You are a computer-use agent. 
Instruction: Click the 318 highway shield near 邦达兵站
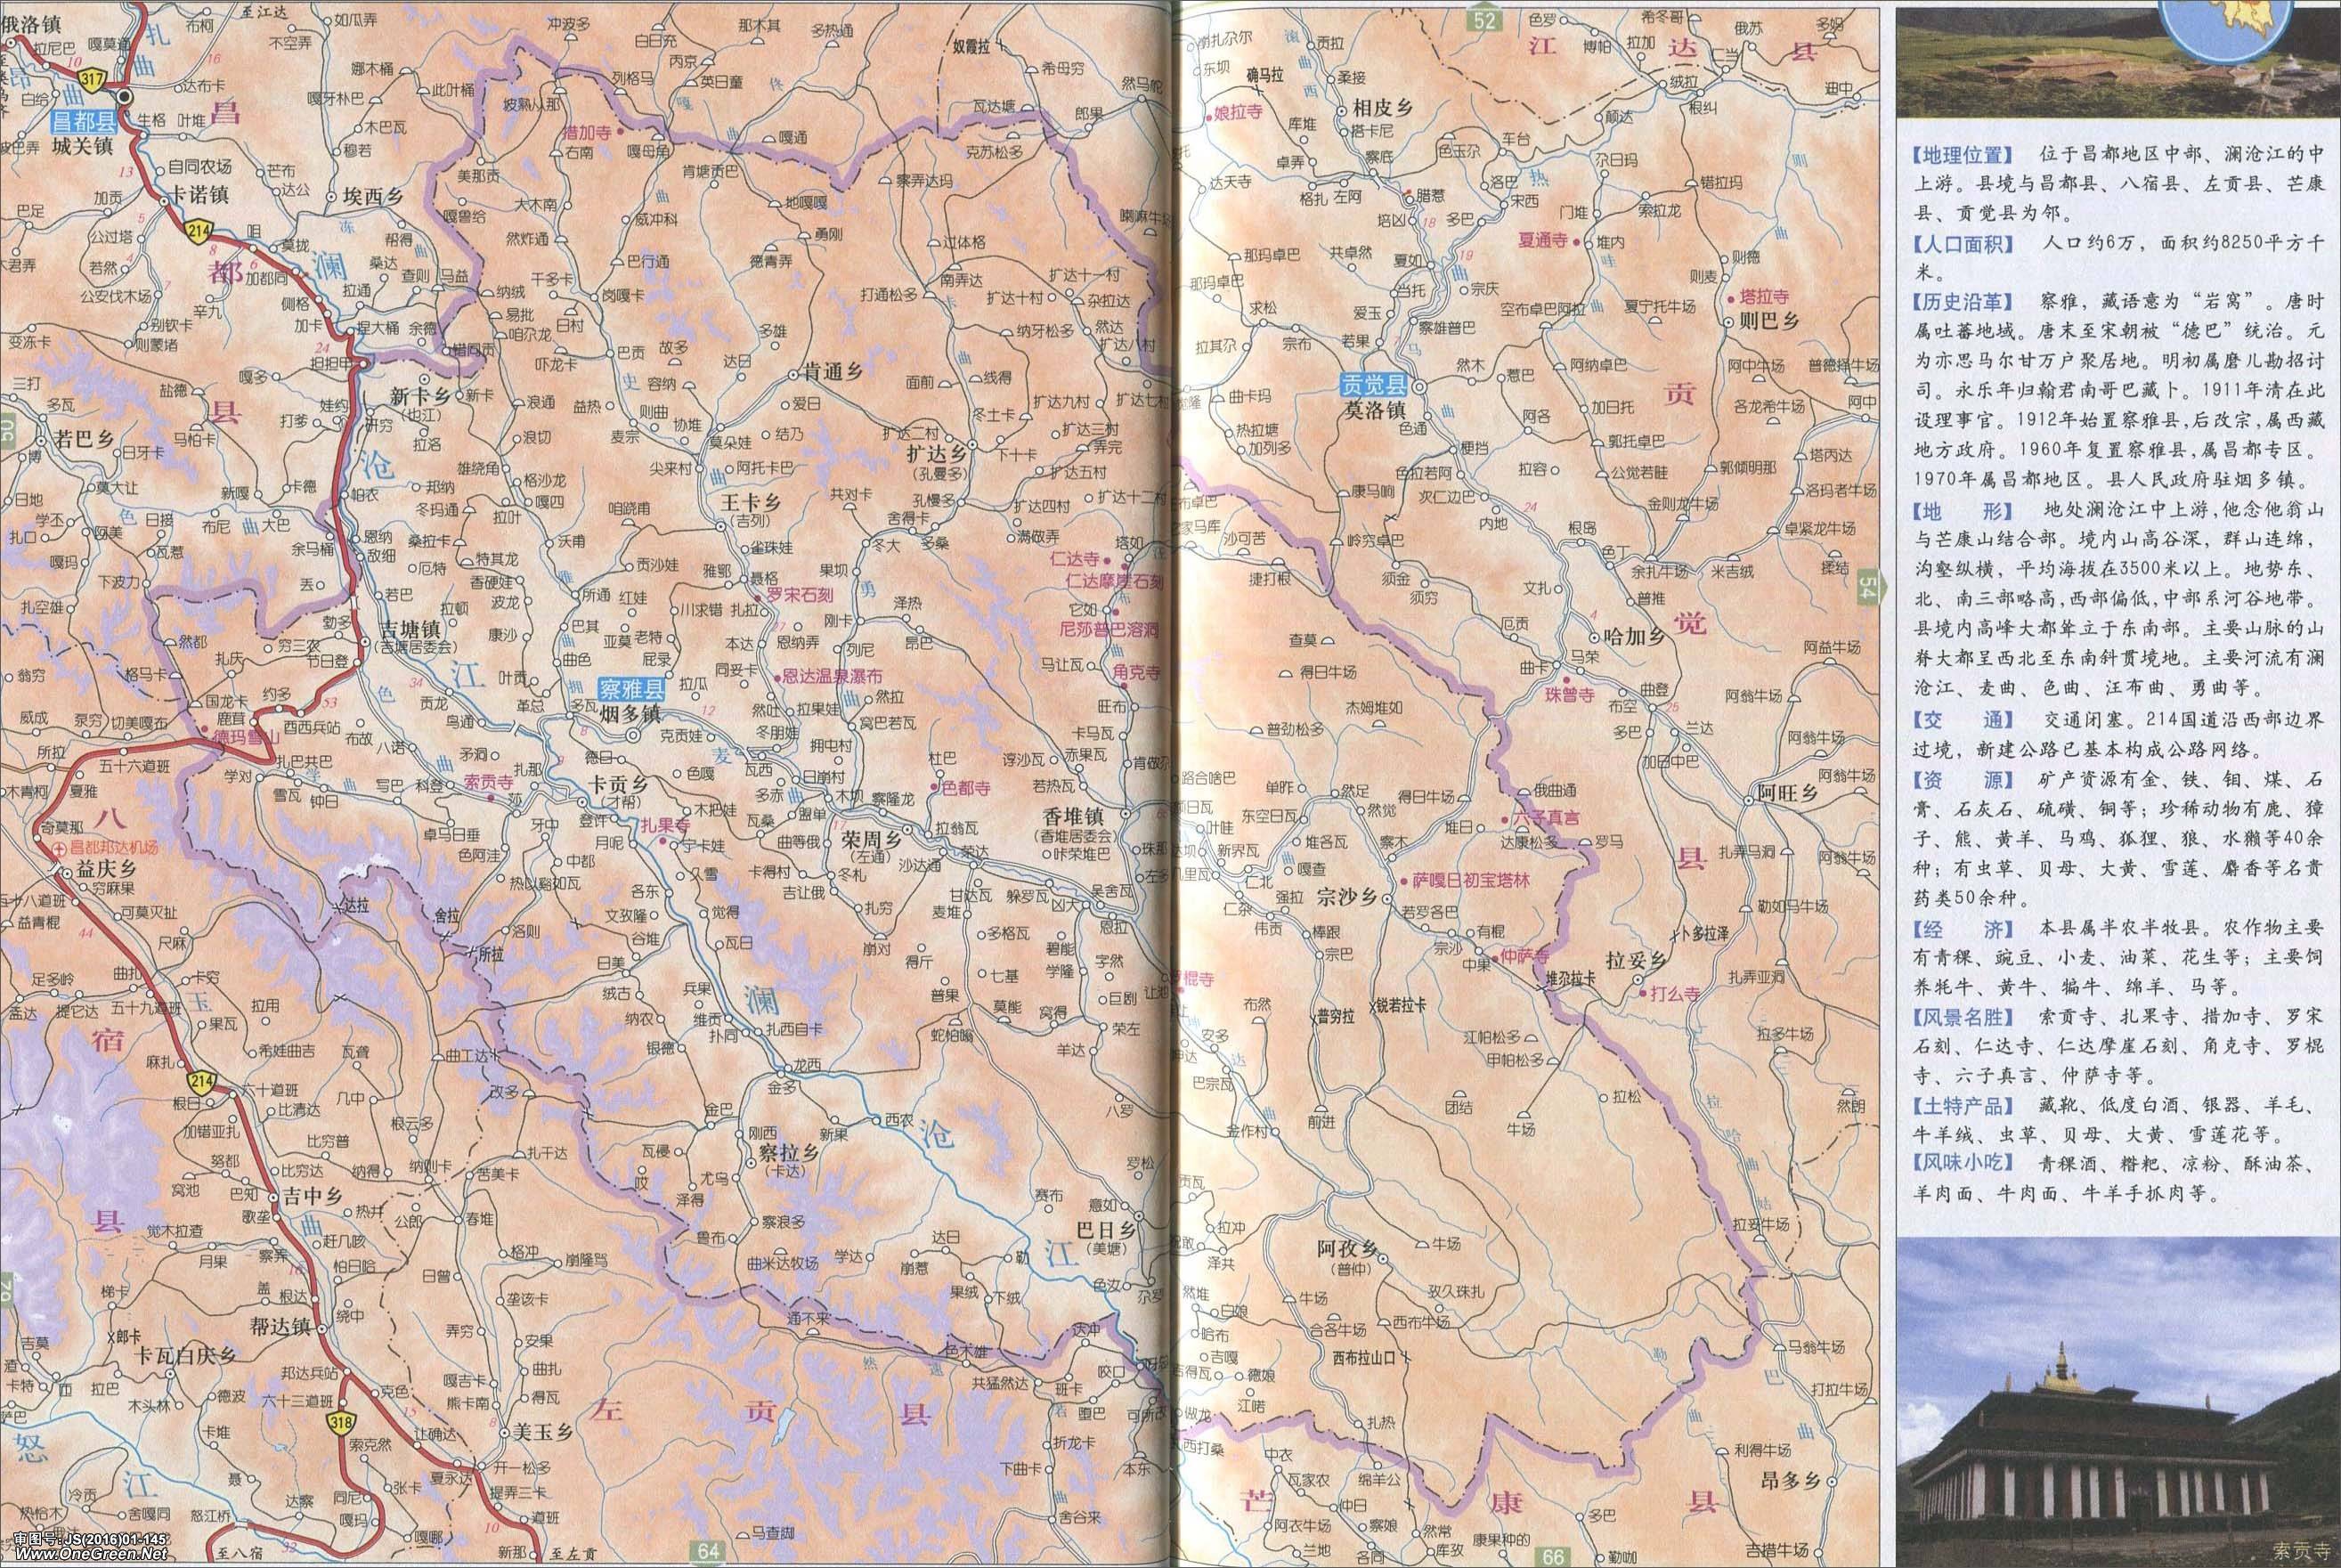pos(344,1422)
